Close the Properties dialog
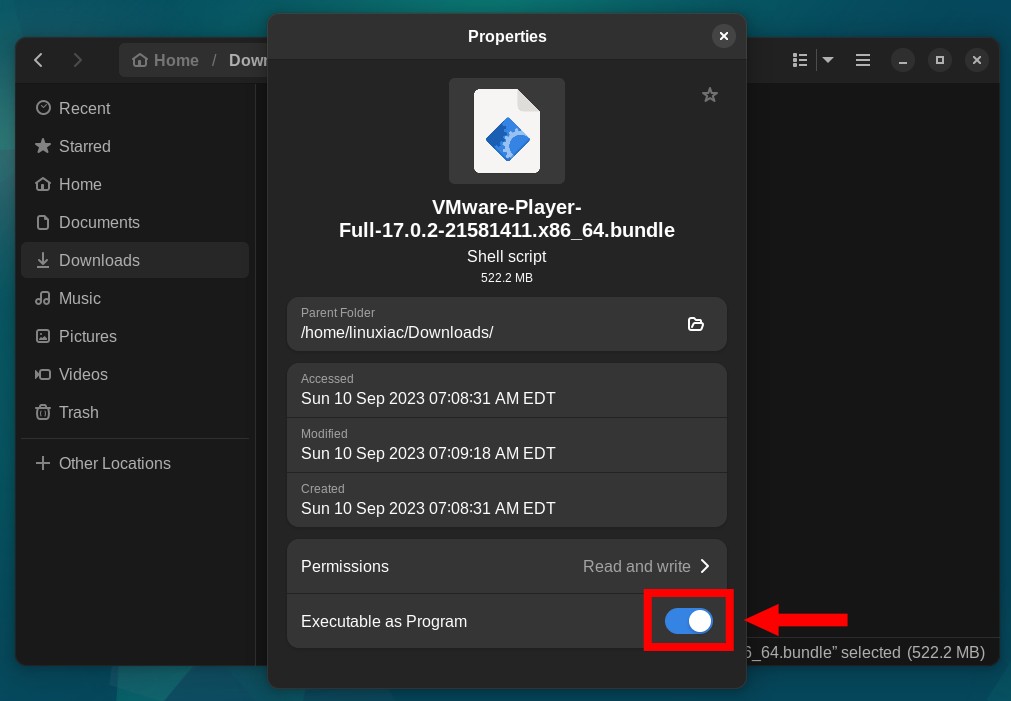Screen dimensions: 1011x701 (x=723, y=36)
